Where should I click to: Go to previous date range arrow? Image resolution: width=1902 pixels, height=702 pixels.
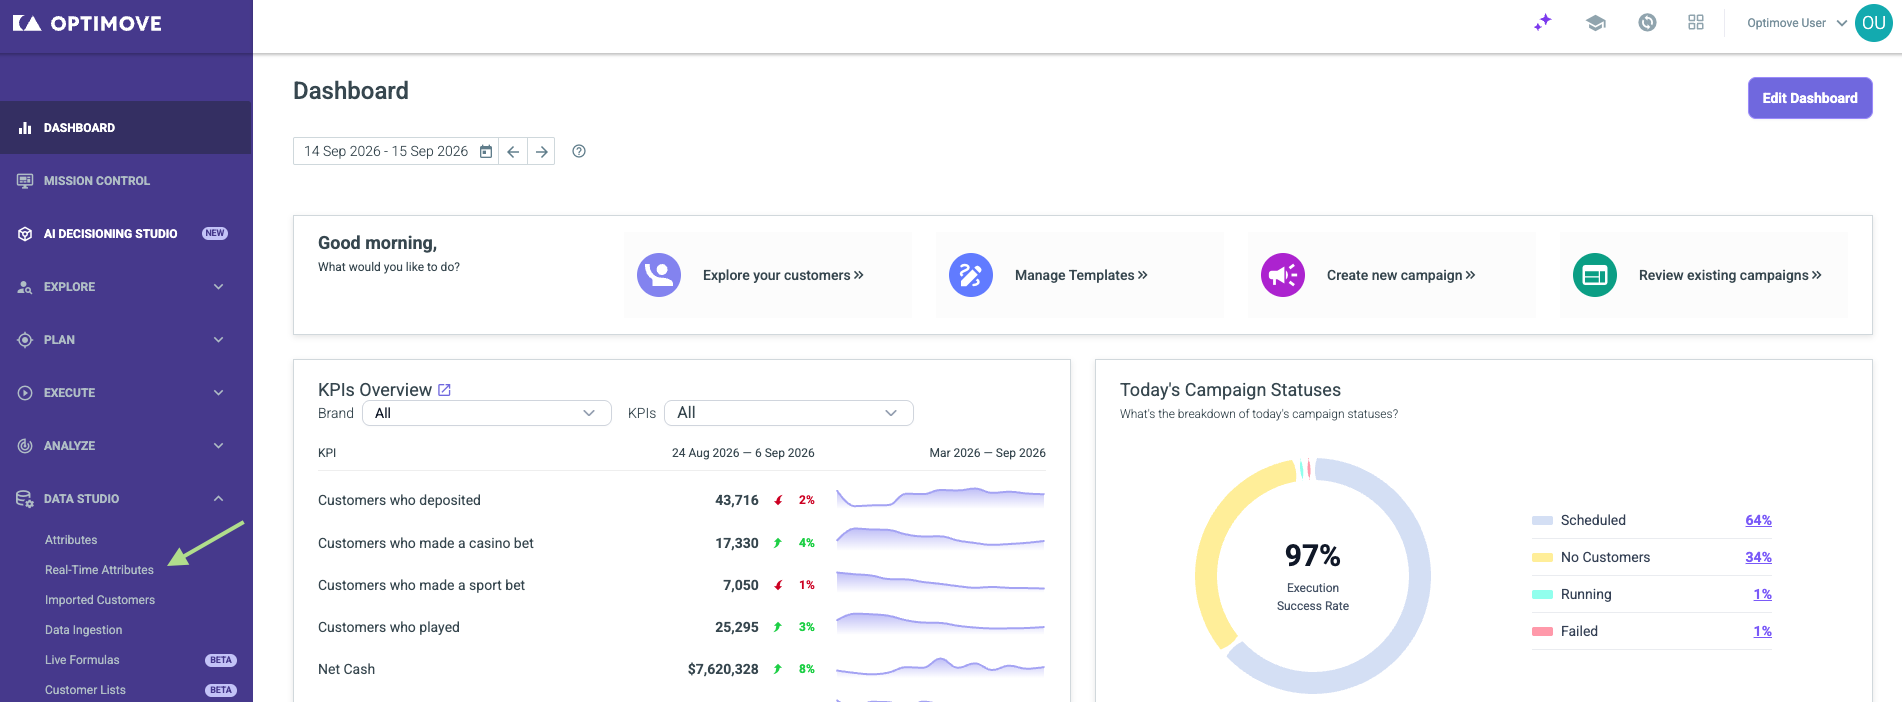[x=513, y=151]
